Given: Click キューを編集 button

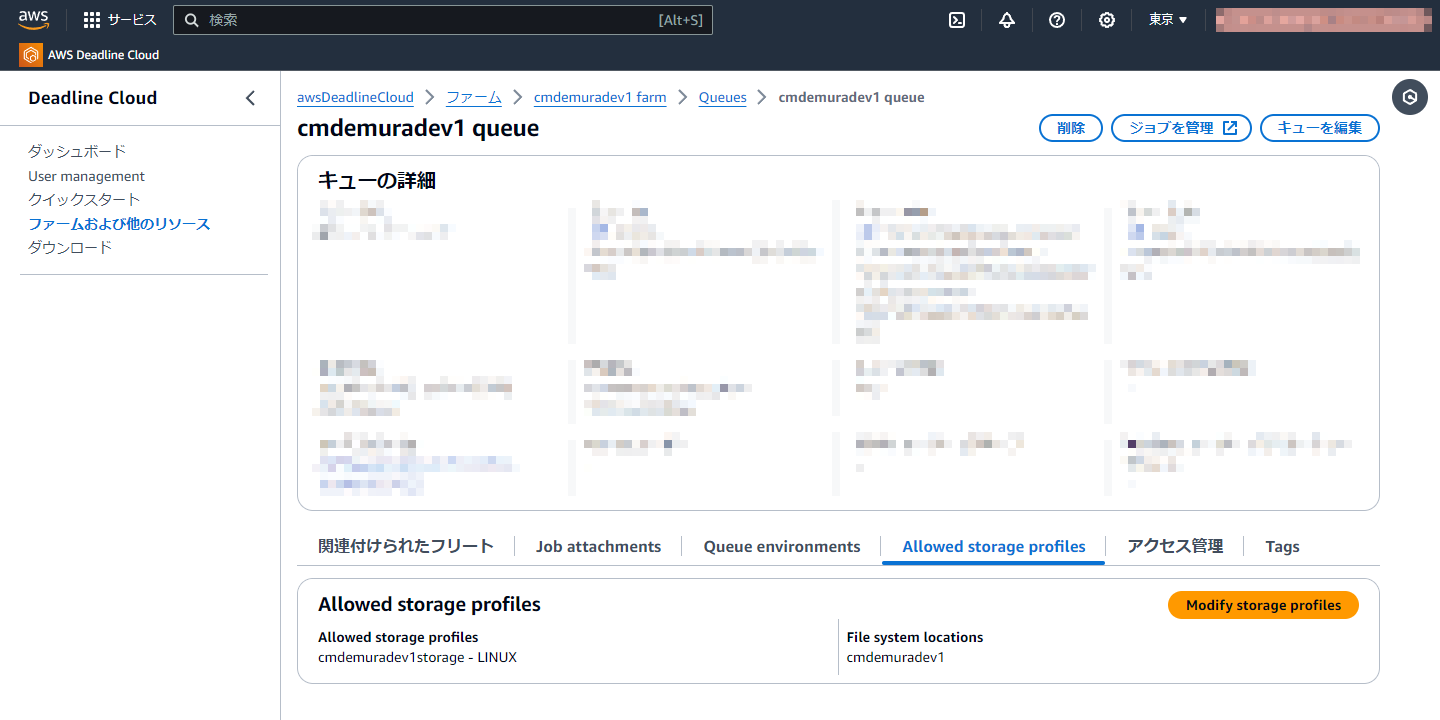Looking at the screenshot, I should [1320, 128].
